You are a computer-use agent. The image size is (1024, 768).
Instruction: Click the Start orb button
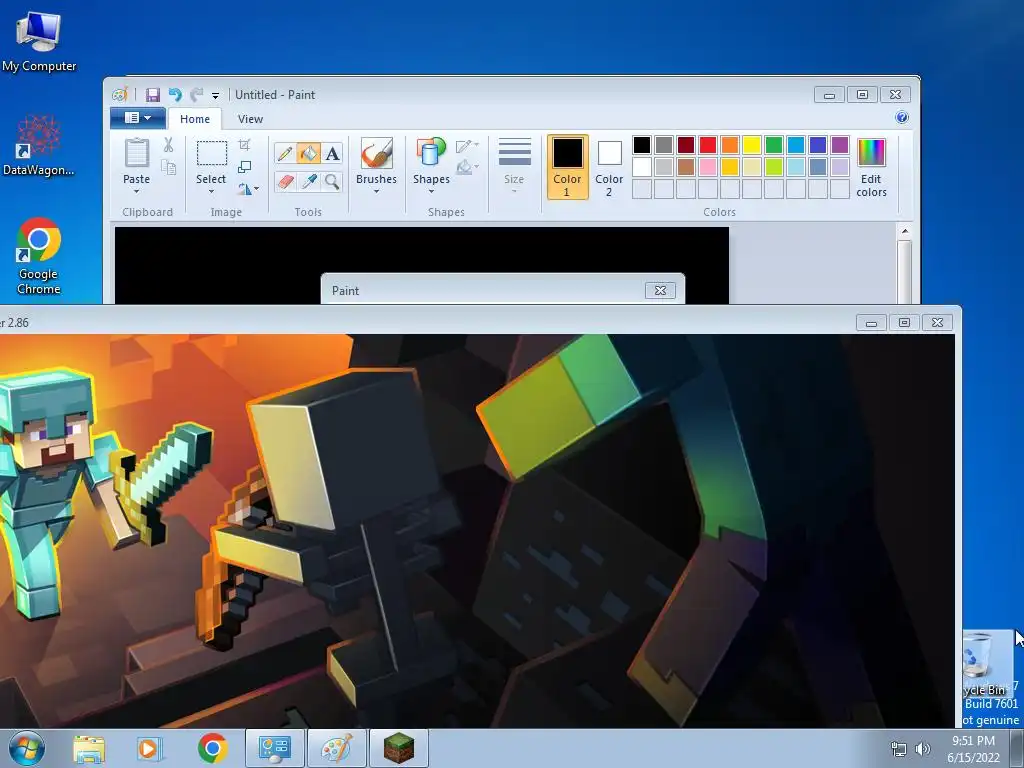pyautogui.click(x=27, y=748)
